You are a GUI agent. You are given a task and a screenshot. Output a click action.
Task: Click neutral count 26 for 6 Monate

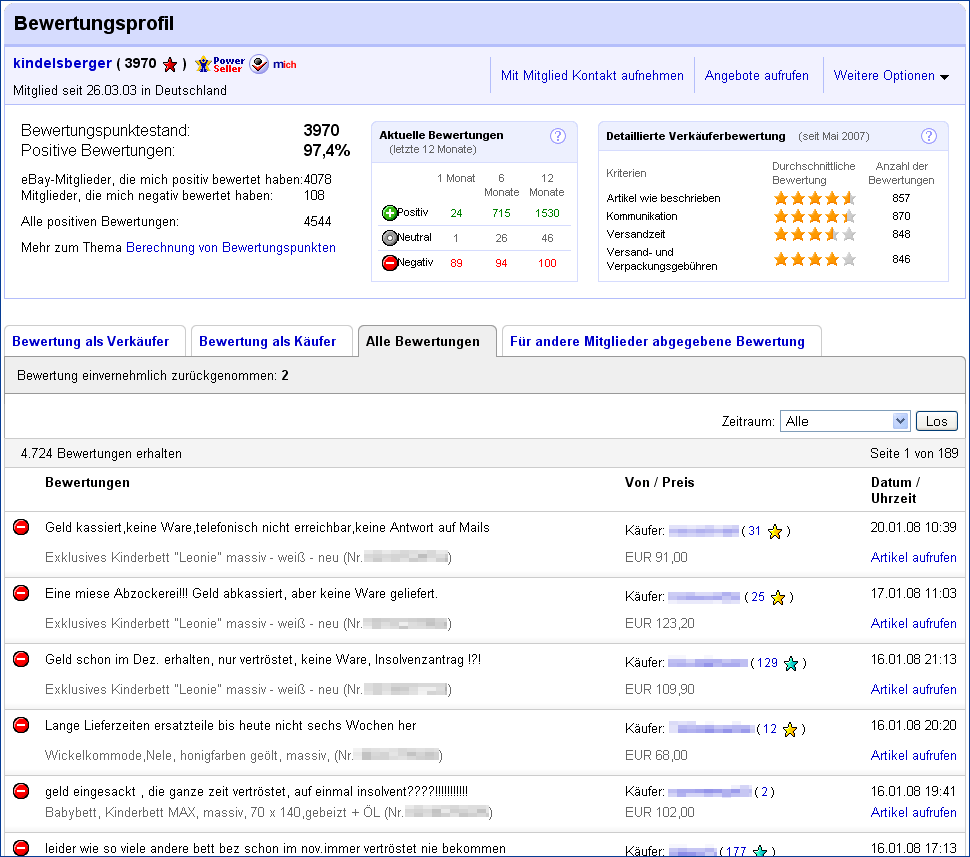coord(501,238)
